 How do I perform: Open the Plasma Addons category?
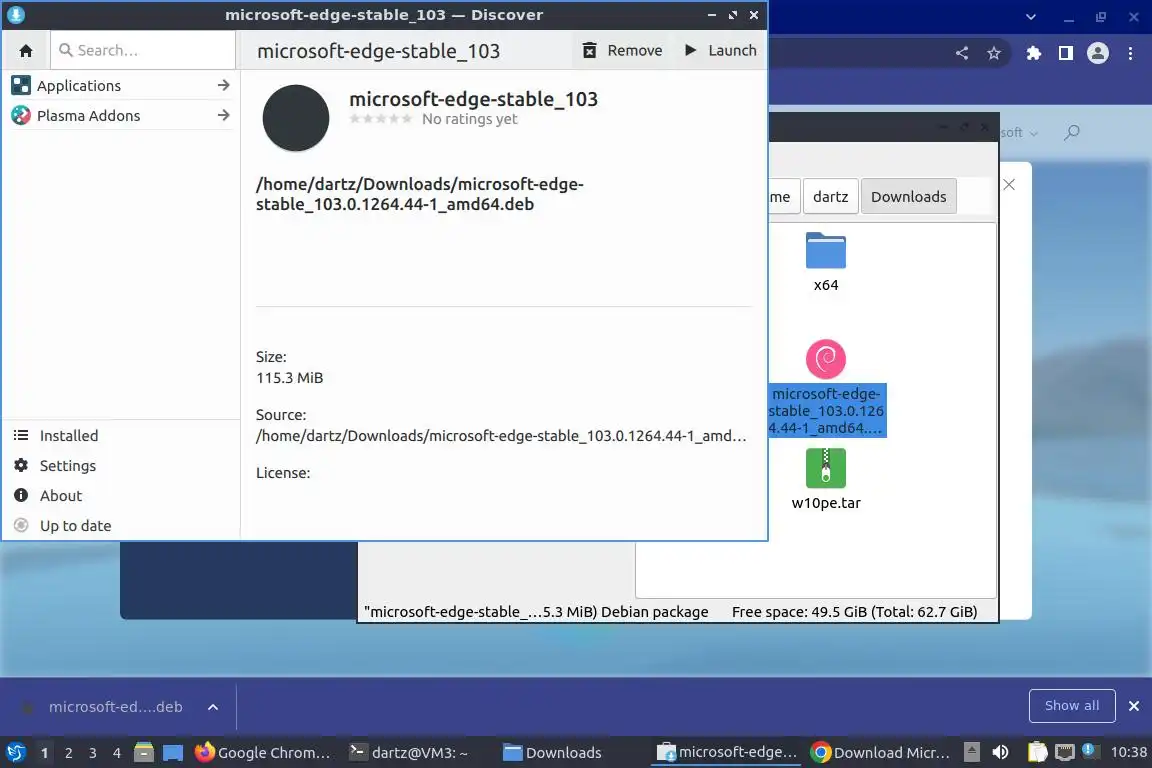point(120,115)
